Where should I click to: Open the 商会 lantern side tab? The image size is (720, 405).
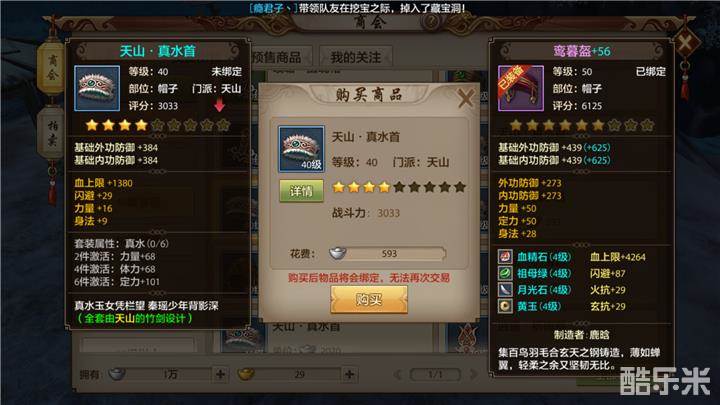(52, 68)
